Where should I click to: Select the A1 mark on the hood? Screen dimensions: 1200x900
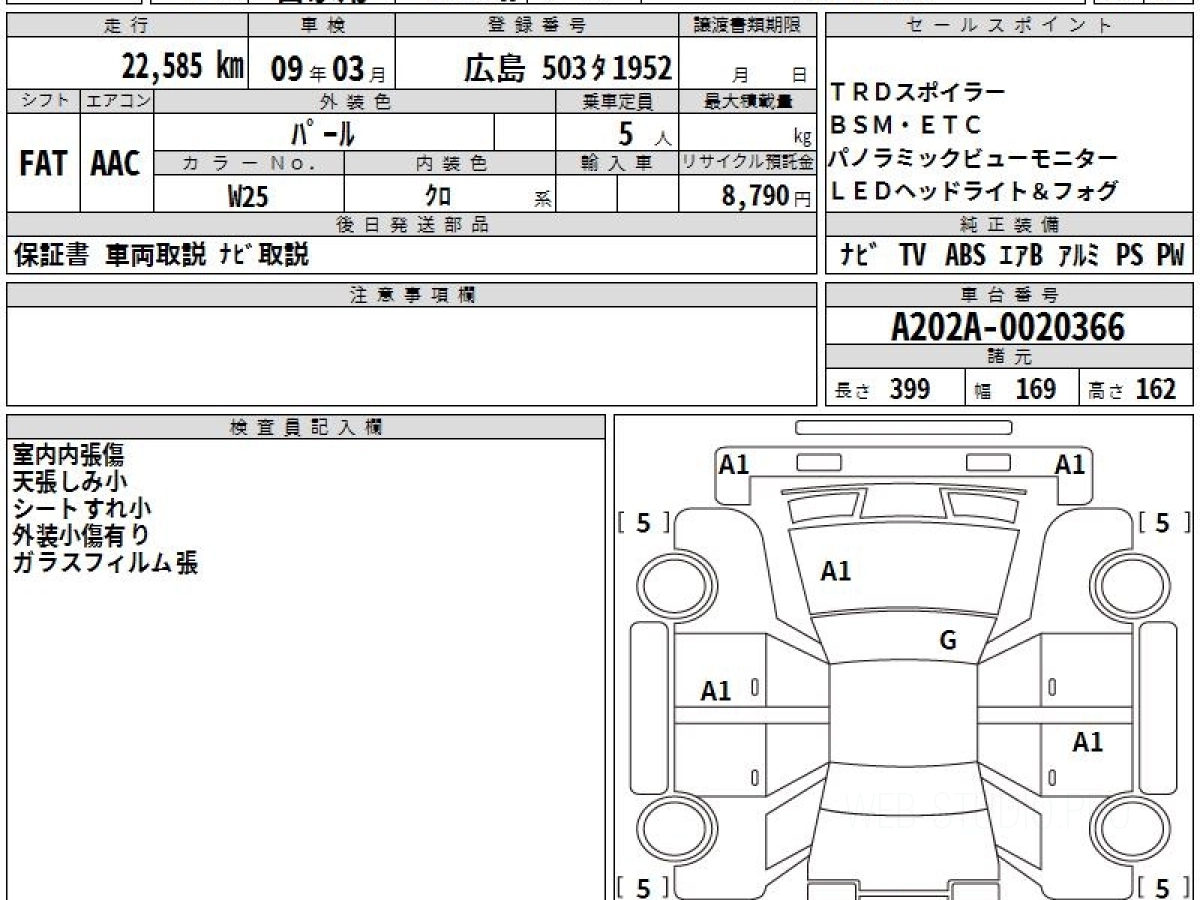(835, 571)
